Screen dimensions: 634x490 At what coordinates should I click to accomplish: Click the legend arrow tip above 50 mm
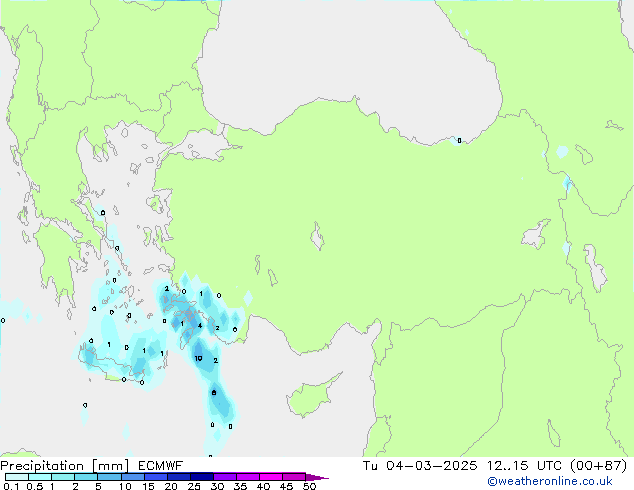pyautogui.click(x=317, y=477)
